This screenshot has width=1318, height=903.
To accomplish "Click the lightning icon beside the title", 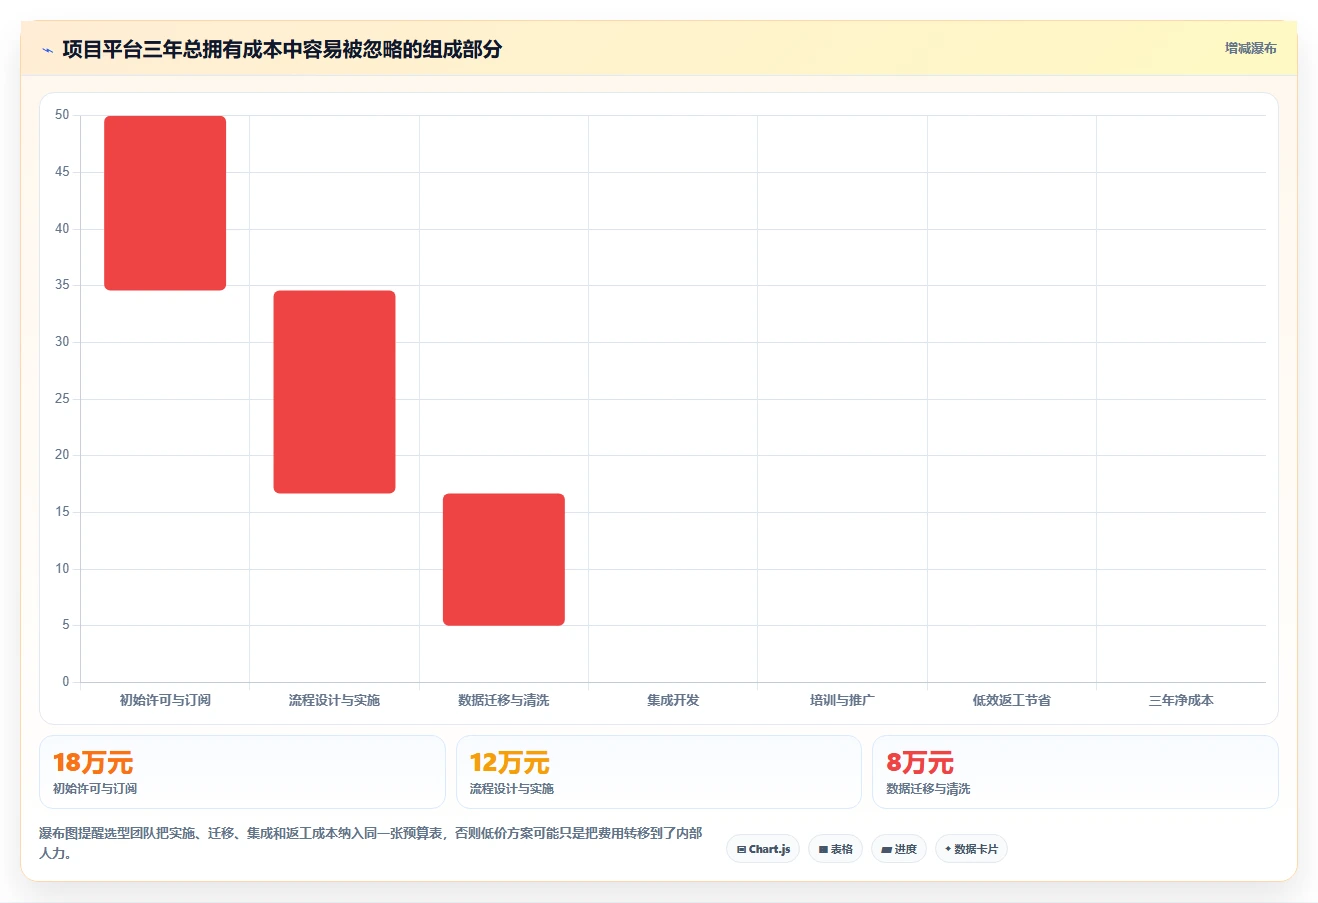I will (47, 50).
